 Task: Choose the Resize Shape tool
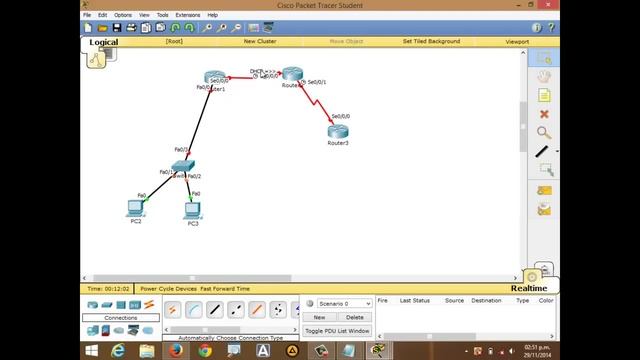coord(546,169)
